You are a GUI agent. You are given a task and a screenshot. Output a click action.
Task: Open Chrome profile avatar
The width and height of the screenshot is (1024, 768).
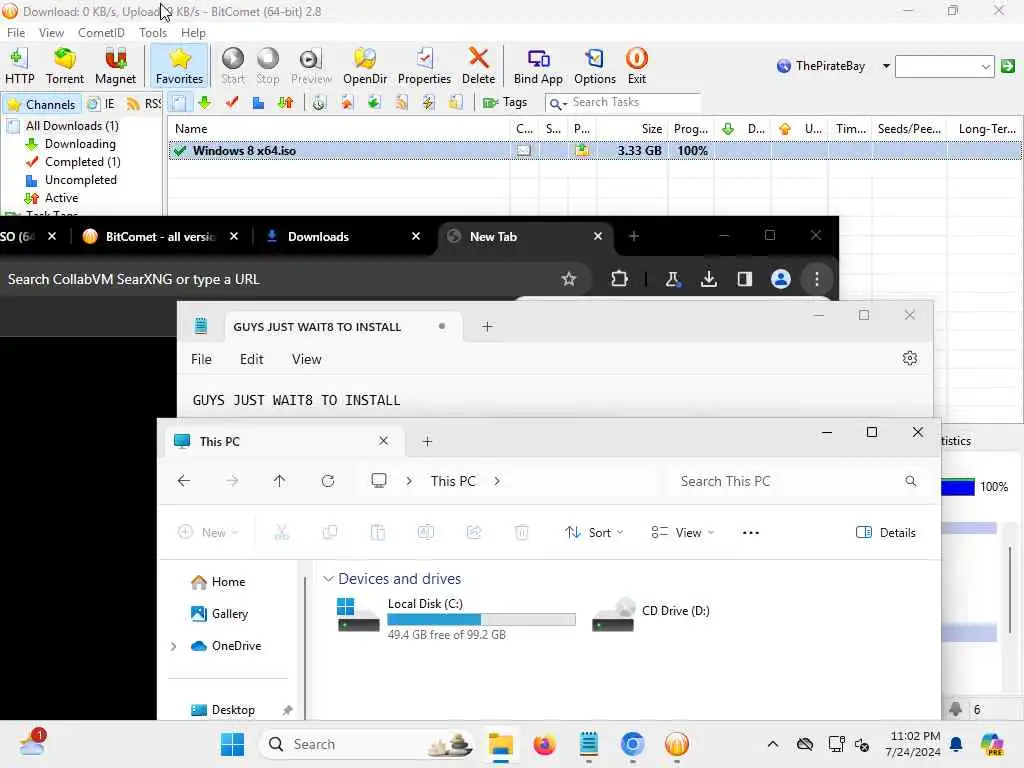[780, 280]
